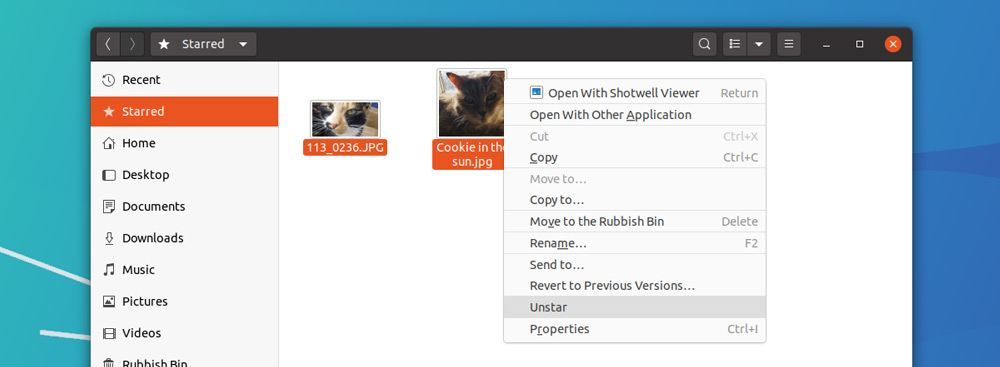
Task: Open the Starred path dropdown
Action: (x=203, y=44)
